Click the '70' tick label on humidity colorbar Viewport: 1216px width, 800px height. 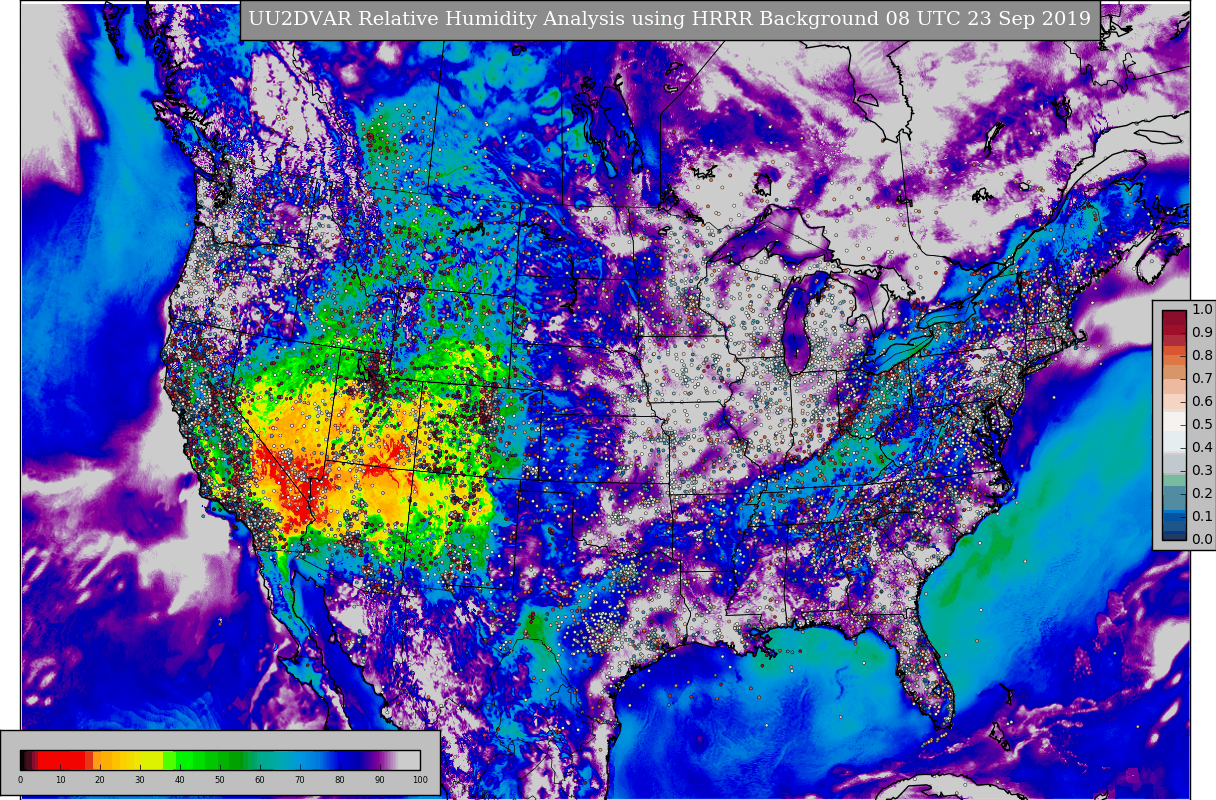tap(300, 780)
